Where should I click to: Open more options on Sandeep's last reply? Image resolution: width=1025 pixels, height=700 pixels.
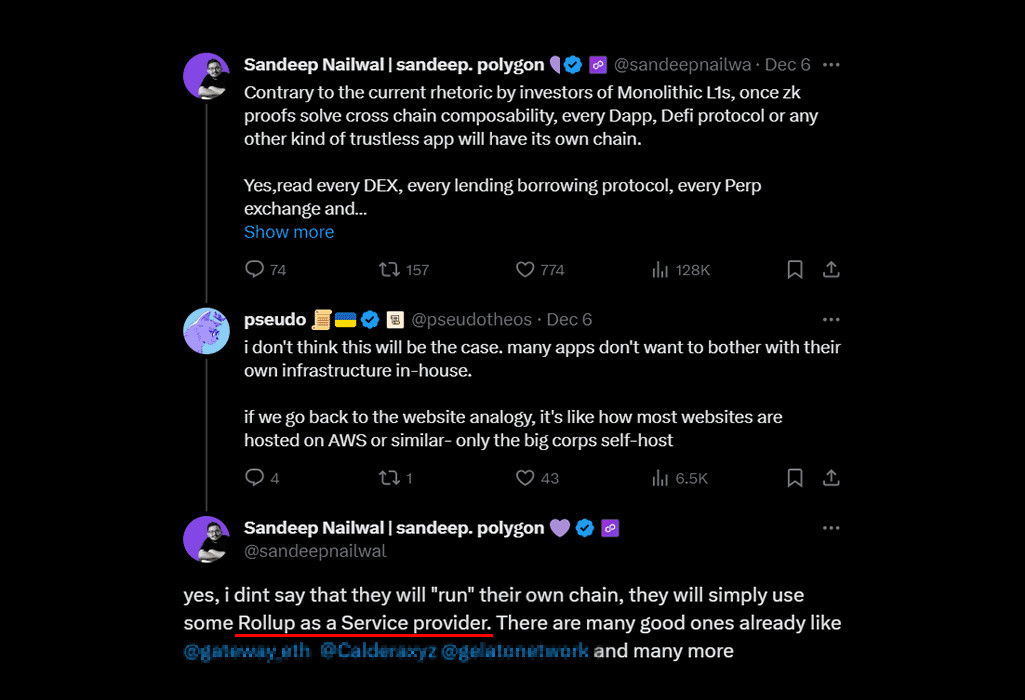point(831,528)
